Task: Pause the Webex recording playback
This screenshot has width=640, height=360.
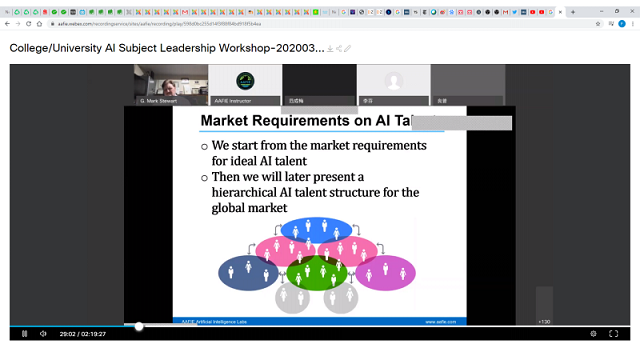Action: tap(24, 333)
